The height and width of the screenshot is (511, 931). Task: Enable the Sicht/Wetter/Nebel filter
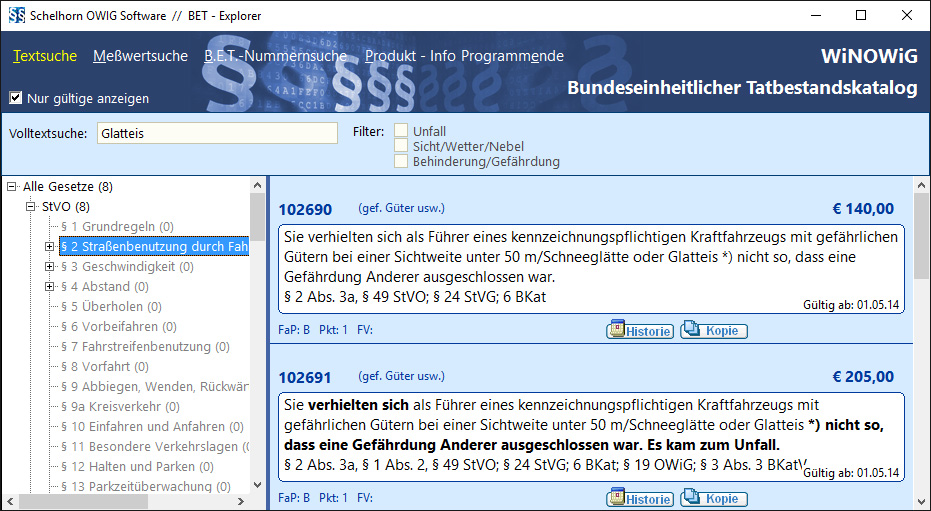(401, 146)
